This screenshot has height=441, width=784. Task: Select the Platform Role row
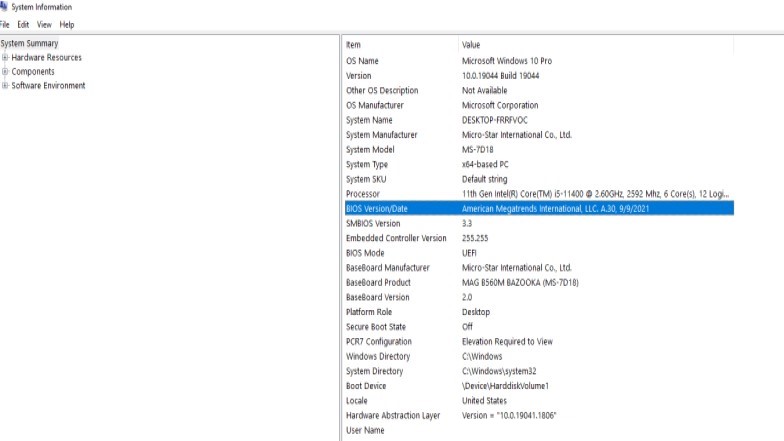(x=540, y=312)
